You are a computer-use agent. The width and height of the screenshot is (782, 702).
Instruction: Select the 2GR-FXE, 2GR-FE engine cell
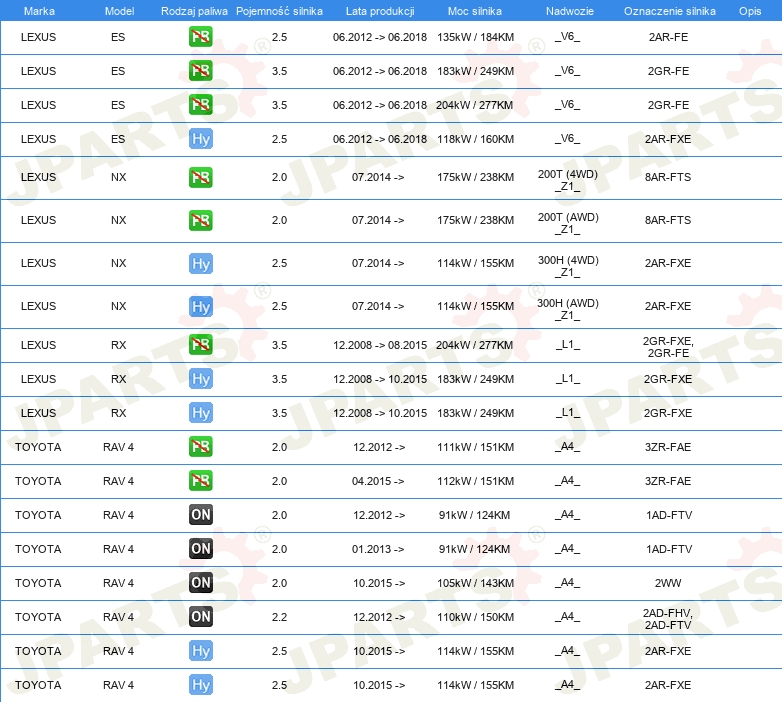(668, 347)
